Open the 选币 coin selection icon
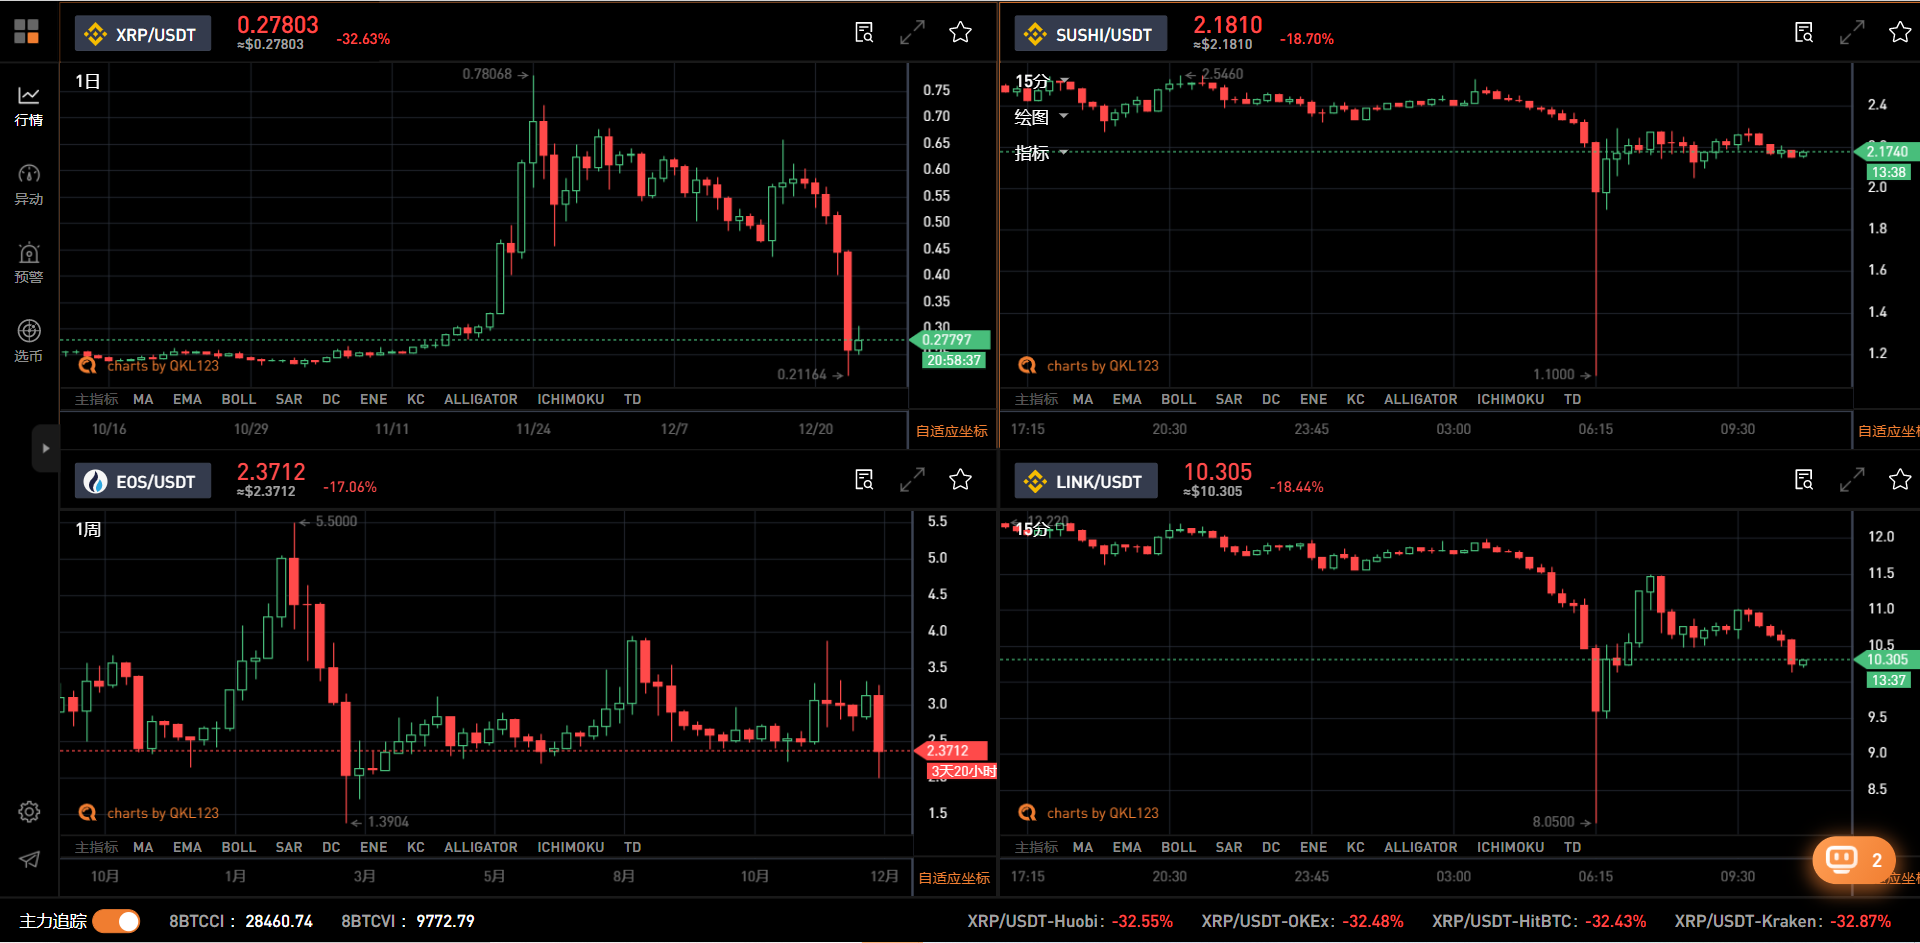1920x943 pixels. click(28, 340)
